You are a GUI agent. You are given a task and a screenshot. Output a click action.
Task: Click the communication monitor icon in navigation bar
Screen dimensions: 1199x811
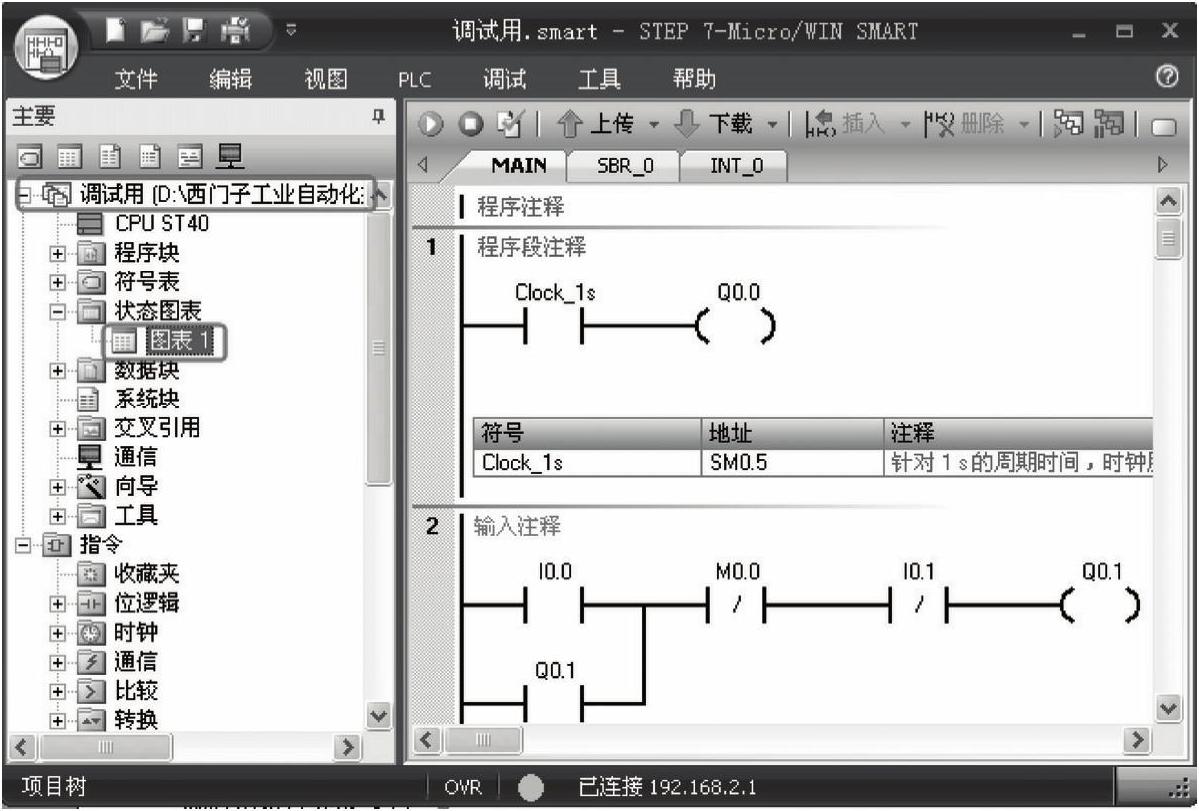click(229, 157)
